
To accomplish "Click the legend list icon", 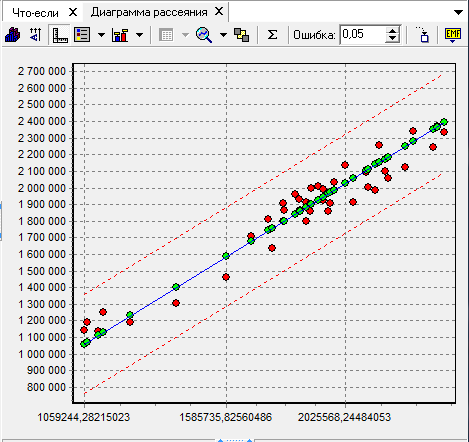I will pos(82,35).
